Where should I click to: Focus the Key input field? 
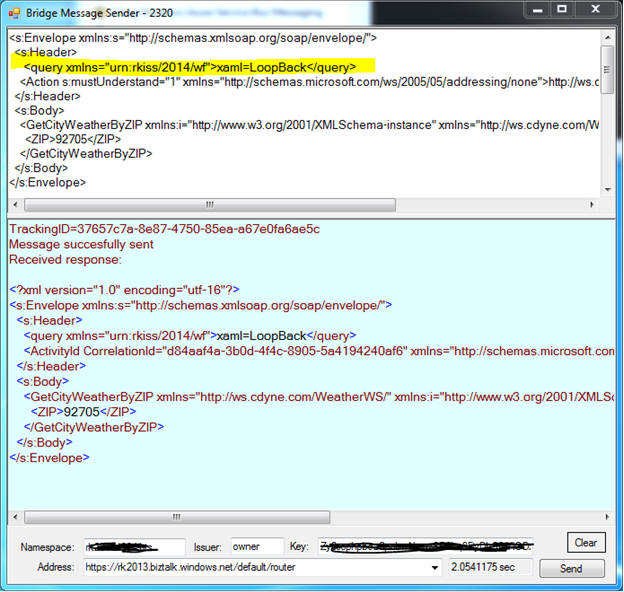click(x=425, y=546)
